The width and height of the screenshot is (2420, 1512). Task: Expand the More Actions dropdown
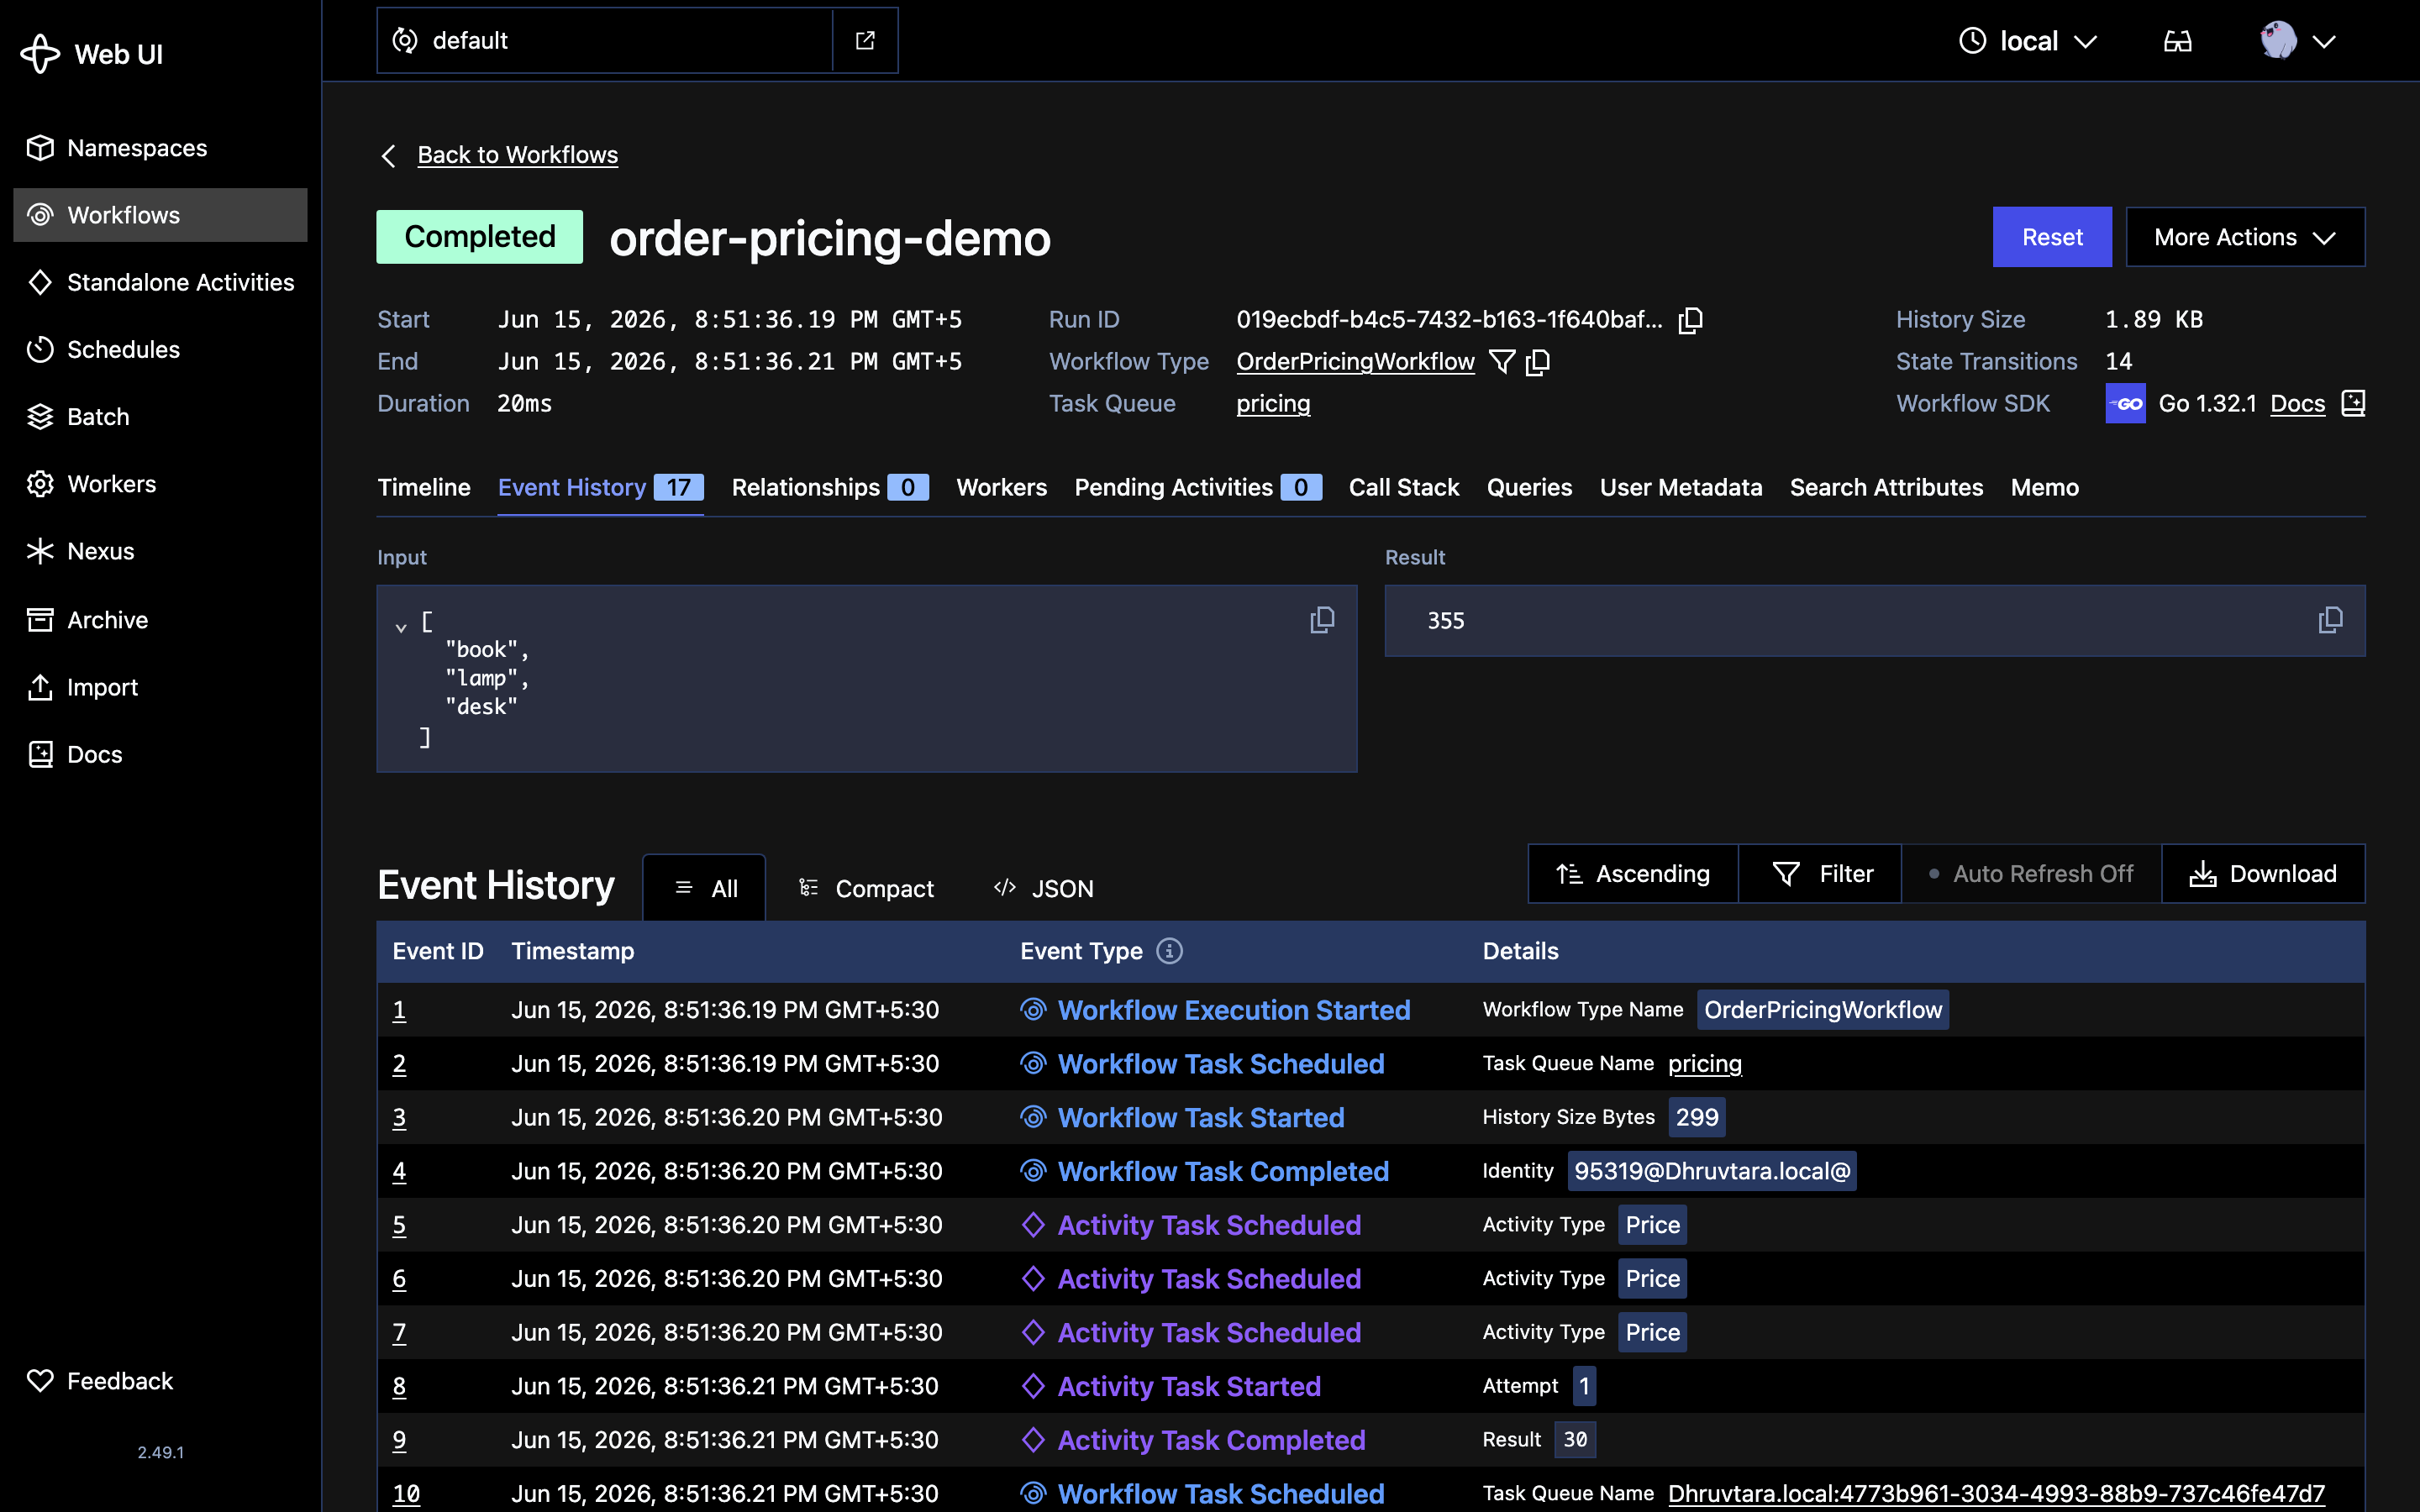click(x=2245, y=237)
